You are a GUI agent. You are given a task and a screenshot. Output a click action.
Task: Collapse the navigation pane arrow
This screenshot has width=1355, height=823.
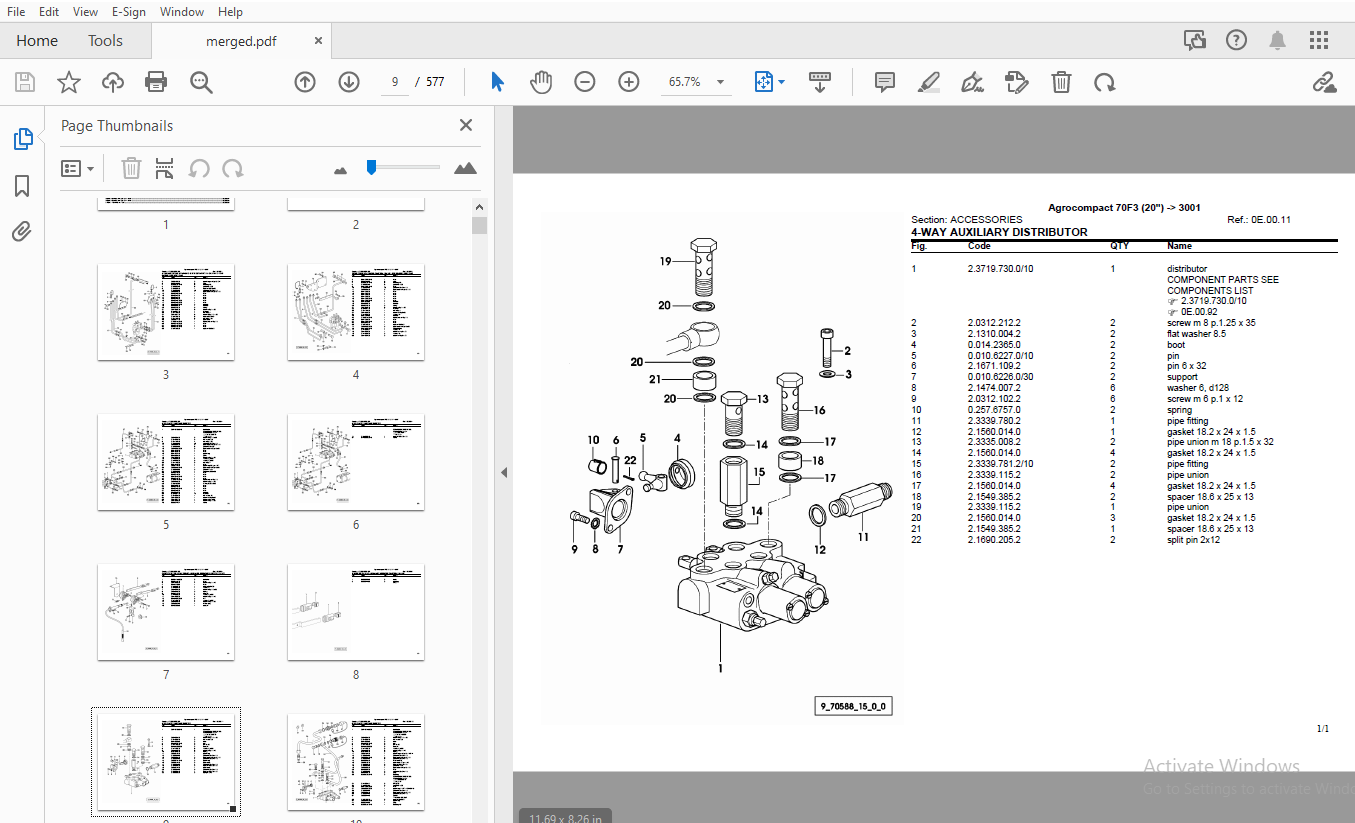[504, 472]
